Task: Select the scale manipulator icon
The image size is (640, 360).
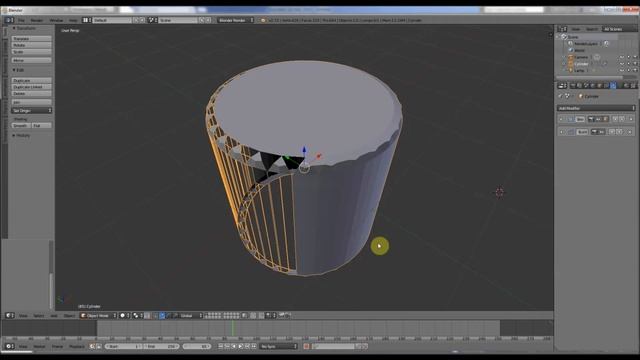Action: pos(175,316)
